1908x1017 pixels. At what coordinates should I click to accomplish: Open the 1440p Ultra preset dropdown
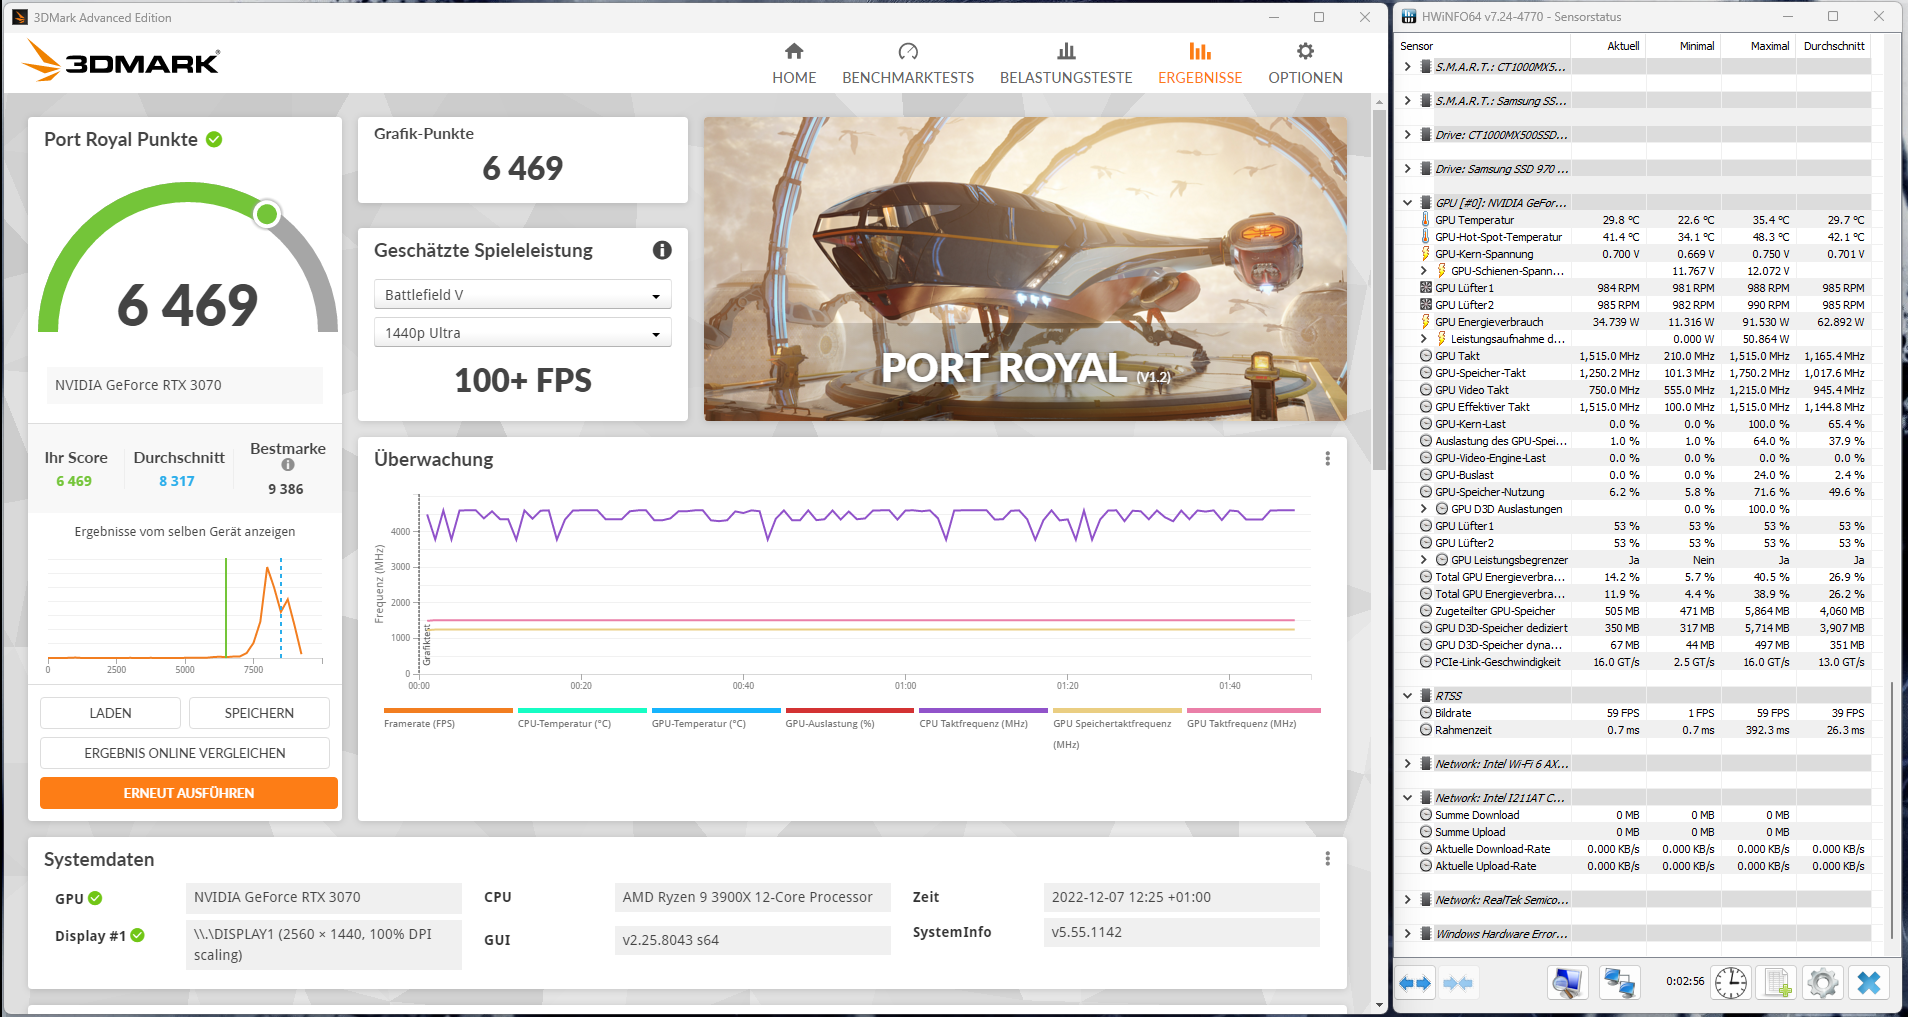tap(523, 333)
